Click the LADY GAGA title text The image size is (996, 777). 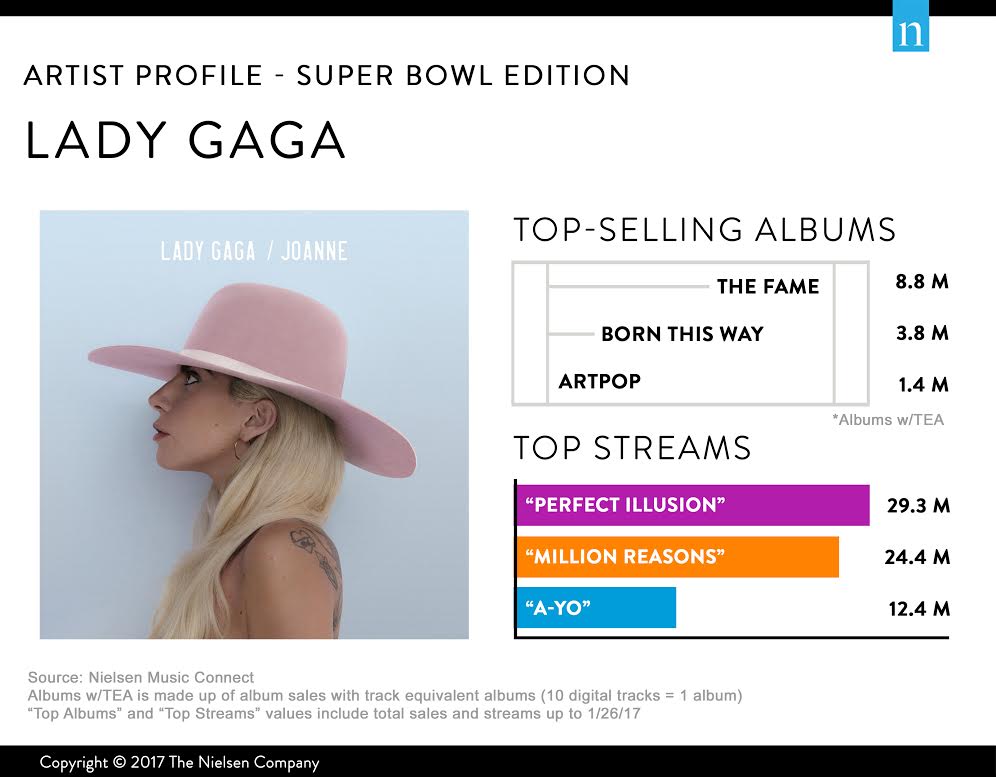[x=185, y=140]
